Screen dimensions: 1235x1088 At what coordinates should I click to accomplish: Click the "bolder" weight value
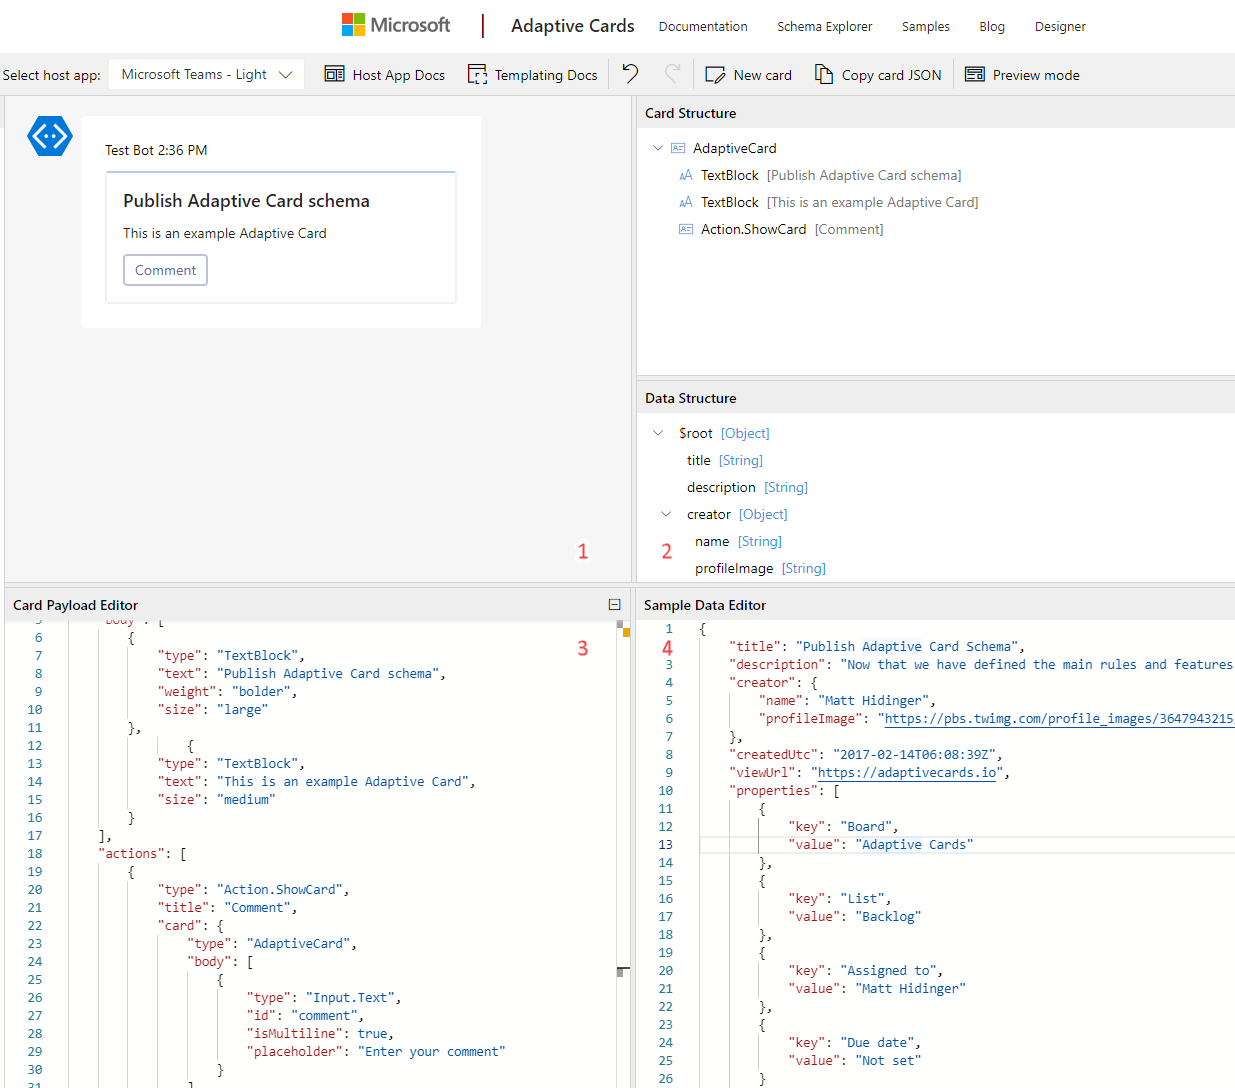[x=261, y=692]
